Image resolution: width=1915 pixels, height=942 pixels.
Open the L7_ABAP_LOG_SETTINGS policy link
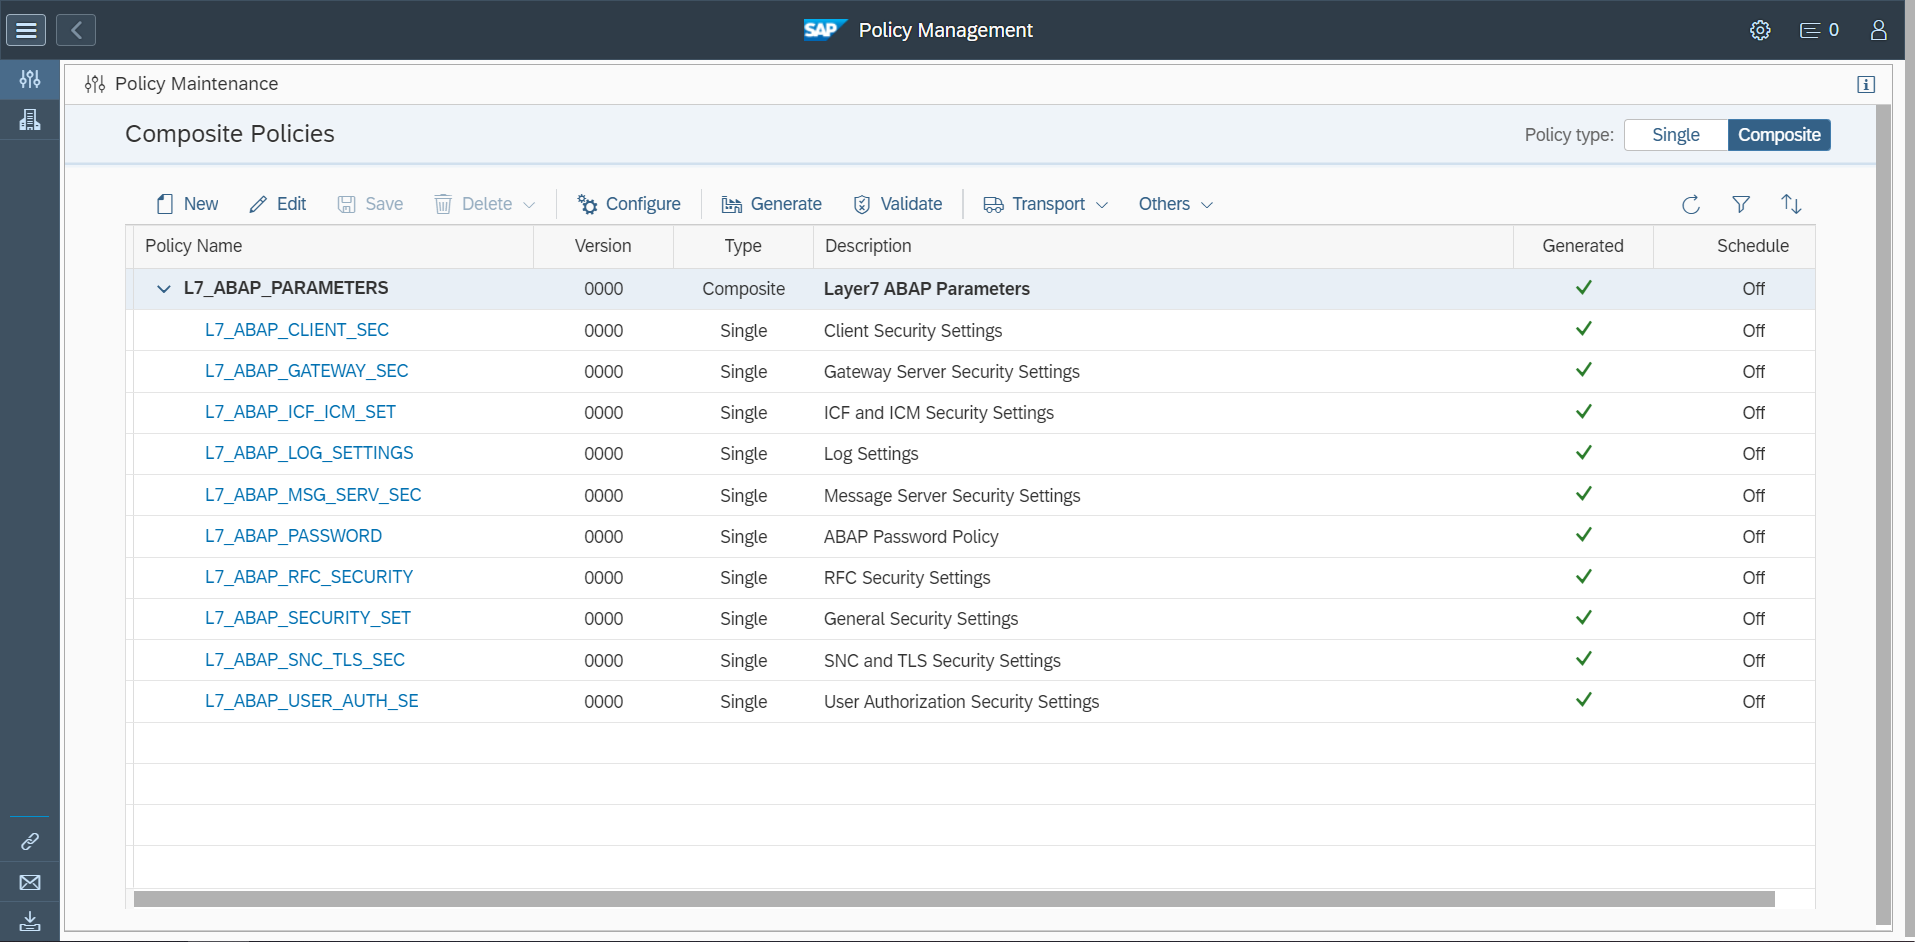pyautogui.click(x=309, y=453)
